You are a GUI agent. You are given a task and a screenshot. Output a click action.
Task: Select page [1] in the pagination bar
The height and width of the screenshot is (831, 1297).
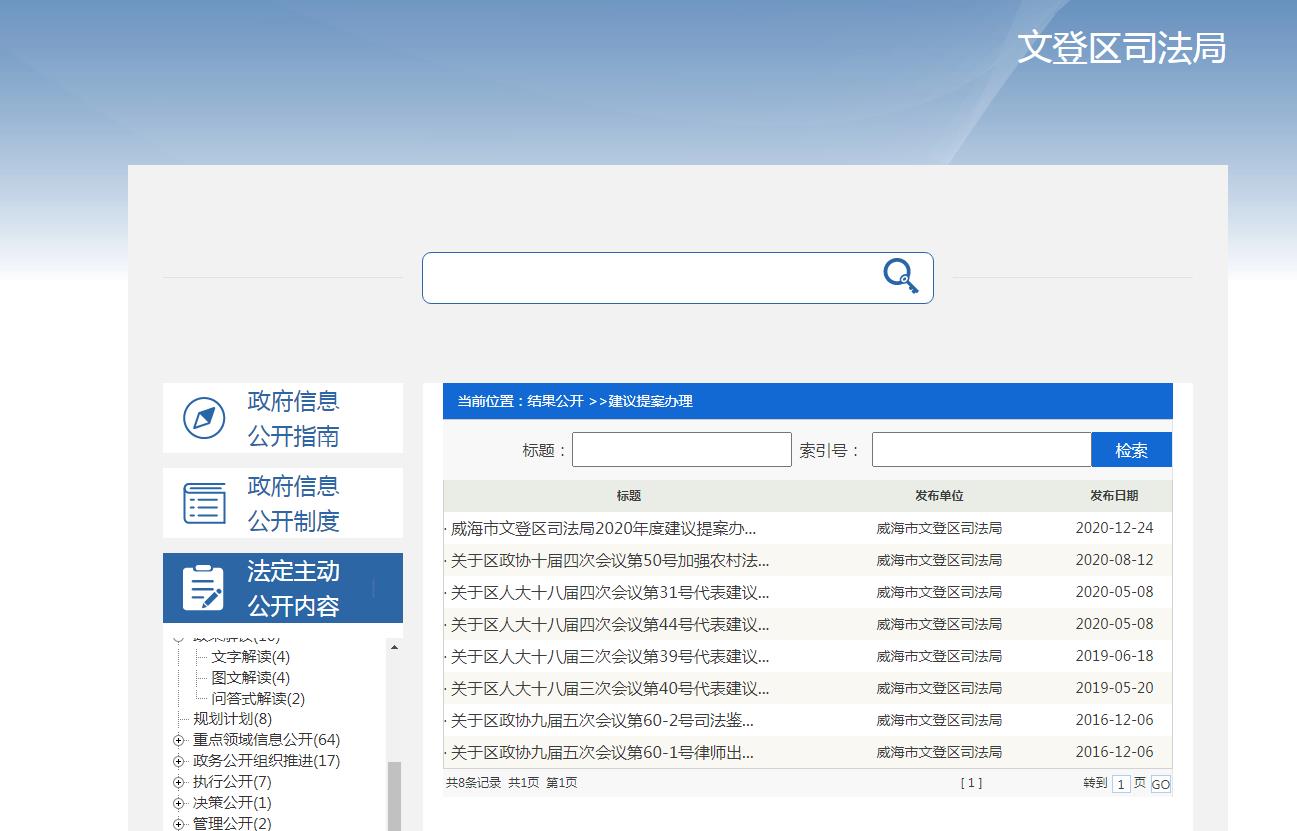(x=971, y=784)
